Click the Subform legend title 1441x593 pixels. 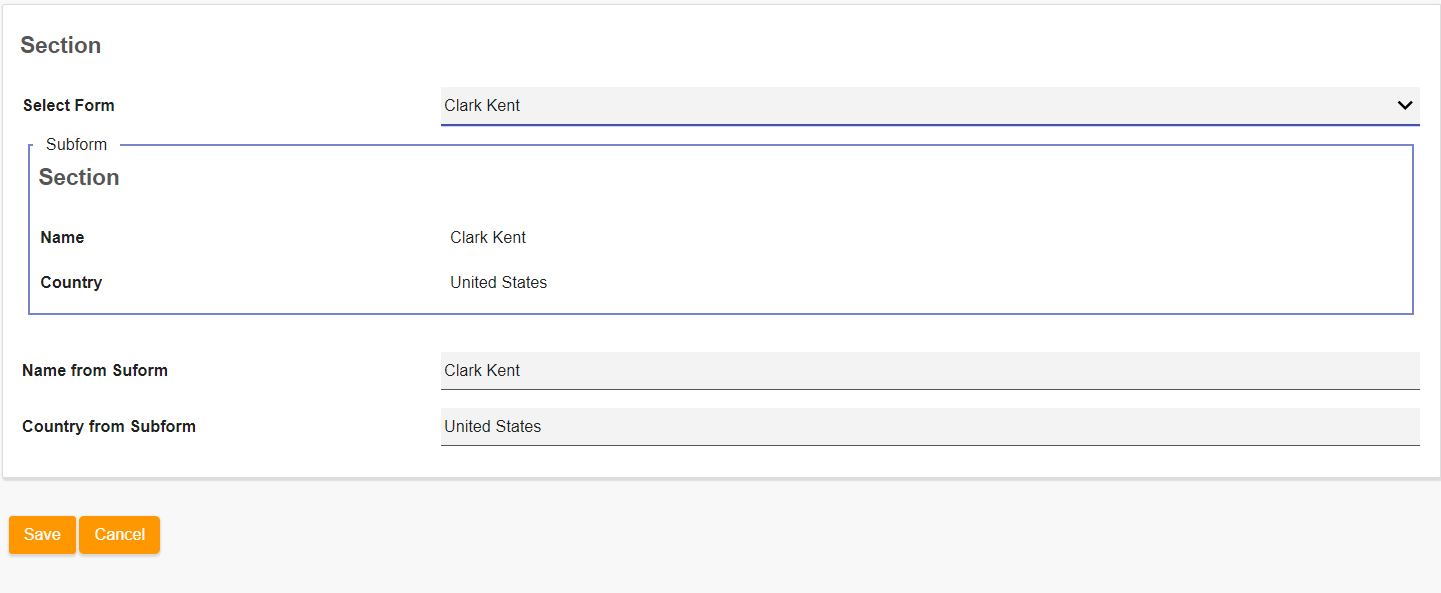tap(76, 144)
